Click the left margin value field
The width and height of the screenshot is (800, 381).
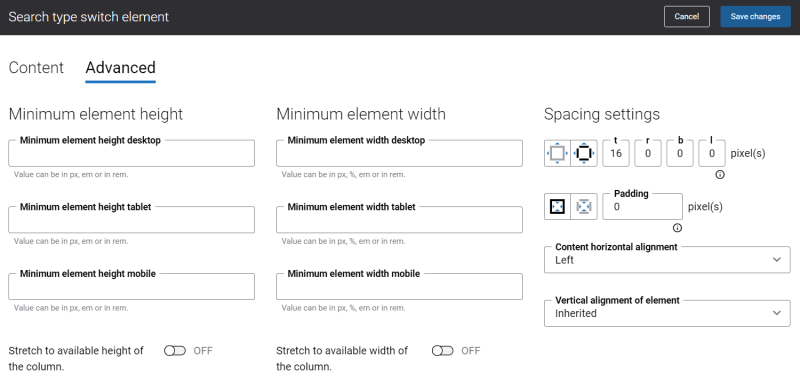[x=712, y=153]
